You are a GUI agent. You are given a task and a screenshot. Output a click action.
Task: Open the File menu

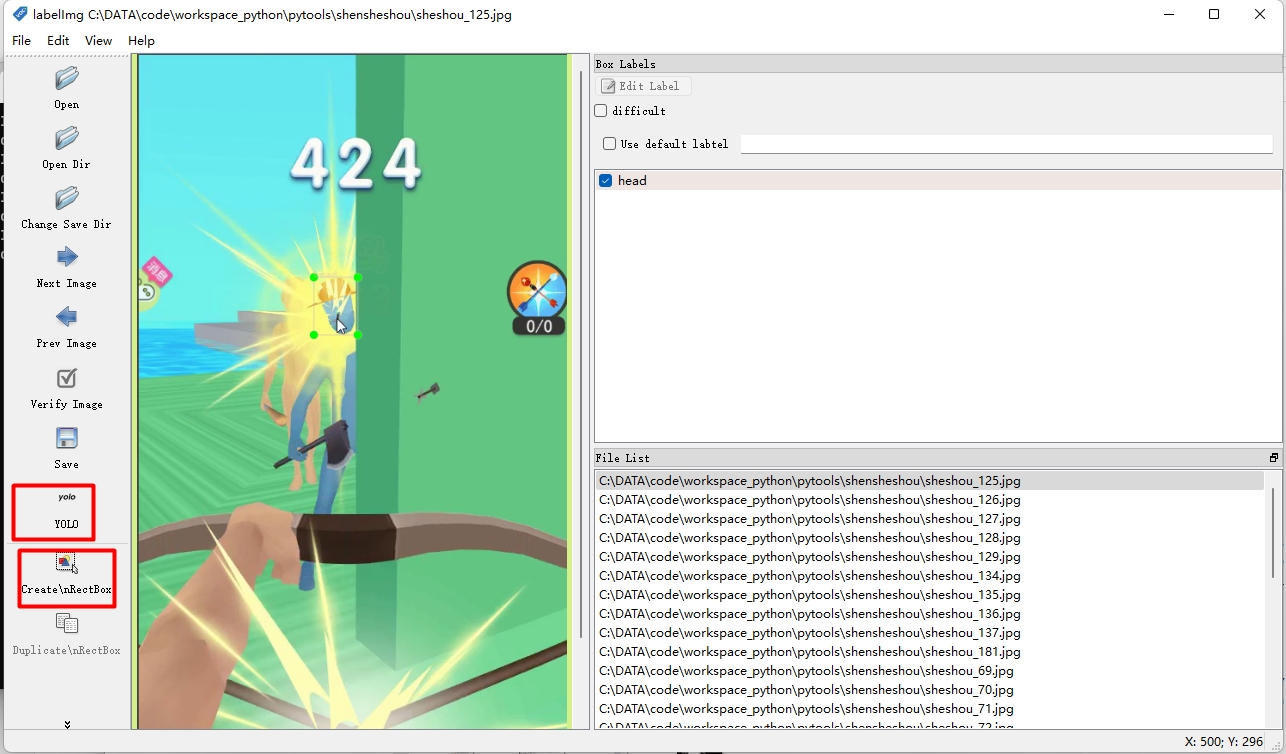point(21,41)
